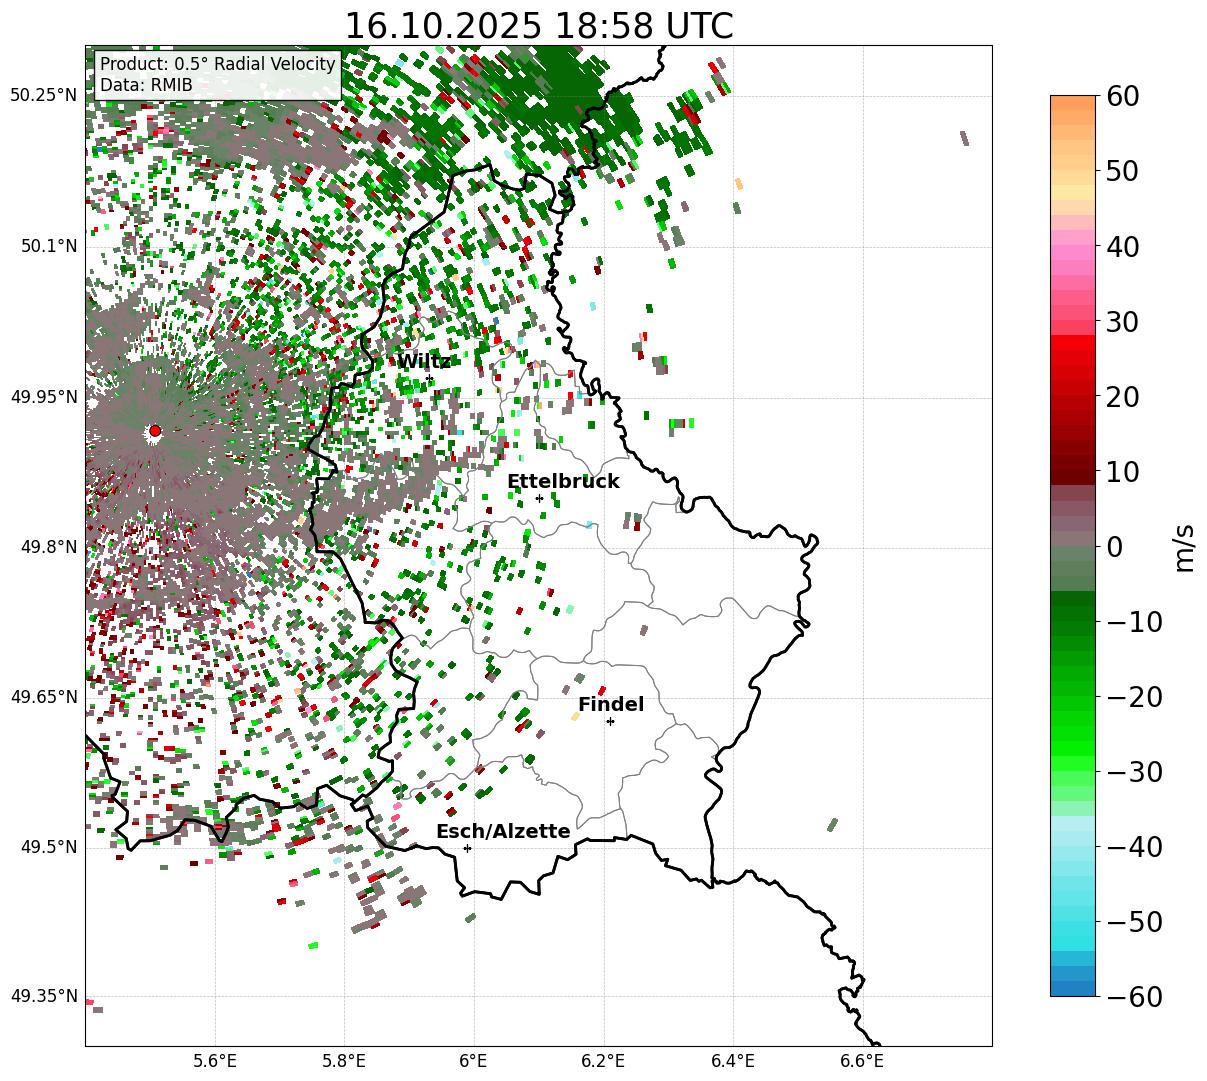Click the Findel cross marker
Image resolution: width=1207 pixels, height=1081 pixels.
coord(610,721)
